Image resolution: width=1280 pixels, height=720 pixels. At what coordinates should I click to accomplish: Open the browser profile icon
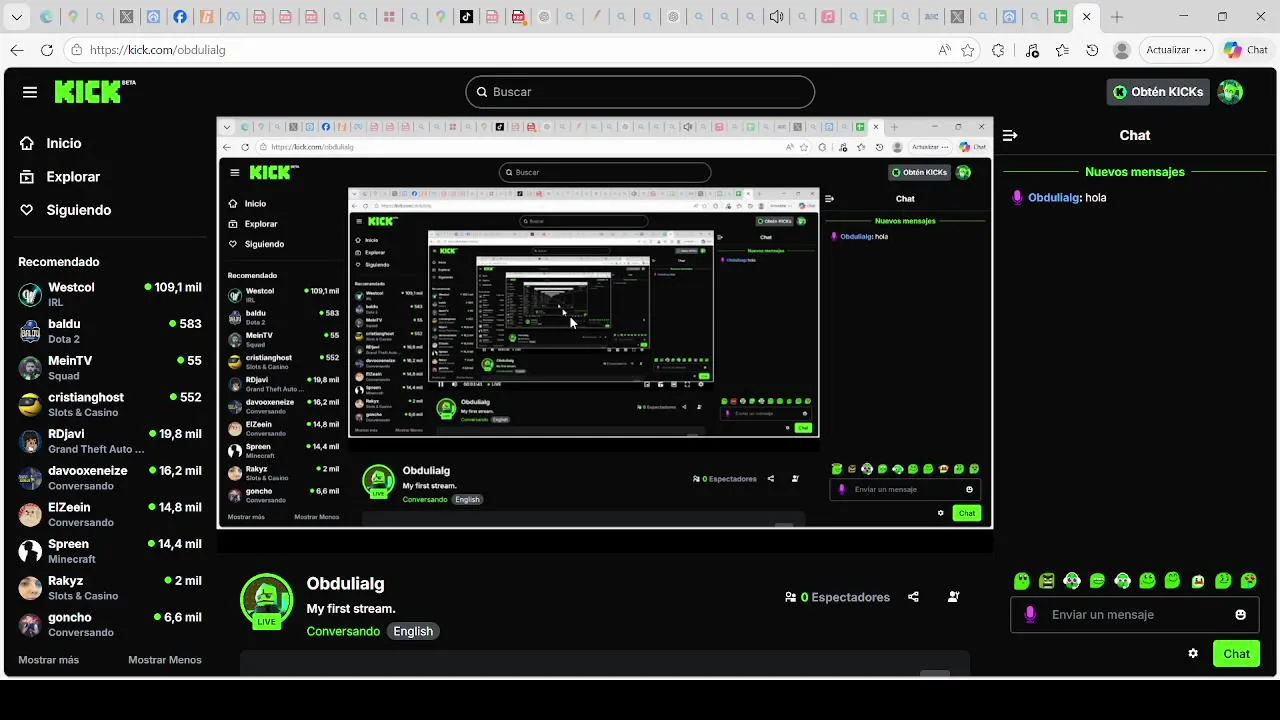[x=1122, y=50]
